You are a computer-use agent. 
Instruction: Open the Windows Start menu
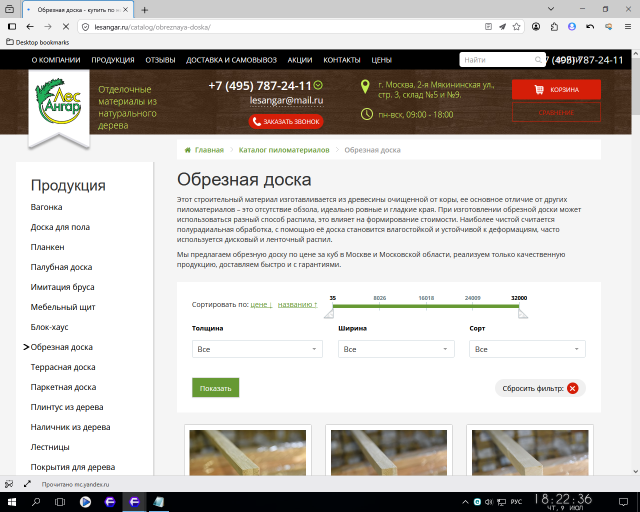(x=11, y=502)
